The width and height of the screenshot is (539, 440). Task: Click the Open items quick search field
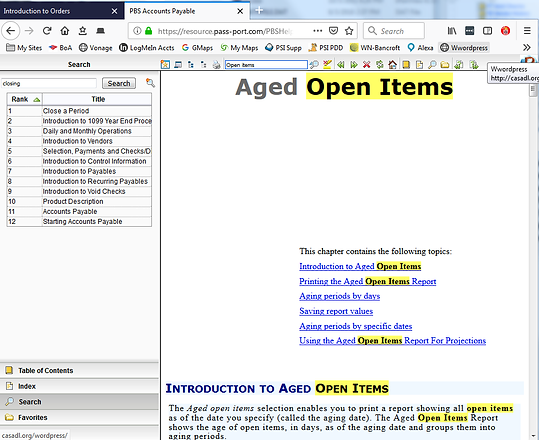266,65
